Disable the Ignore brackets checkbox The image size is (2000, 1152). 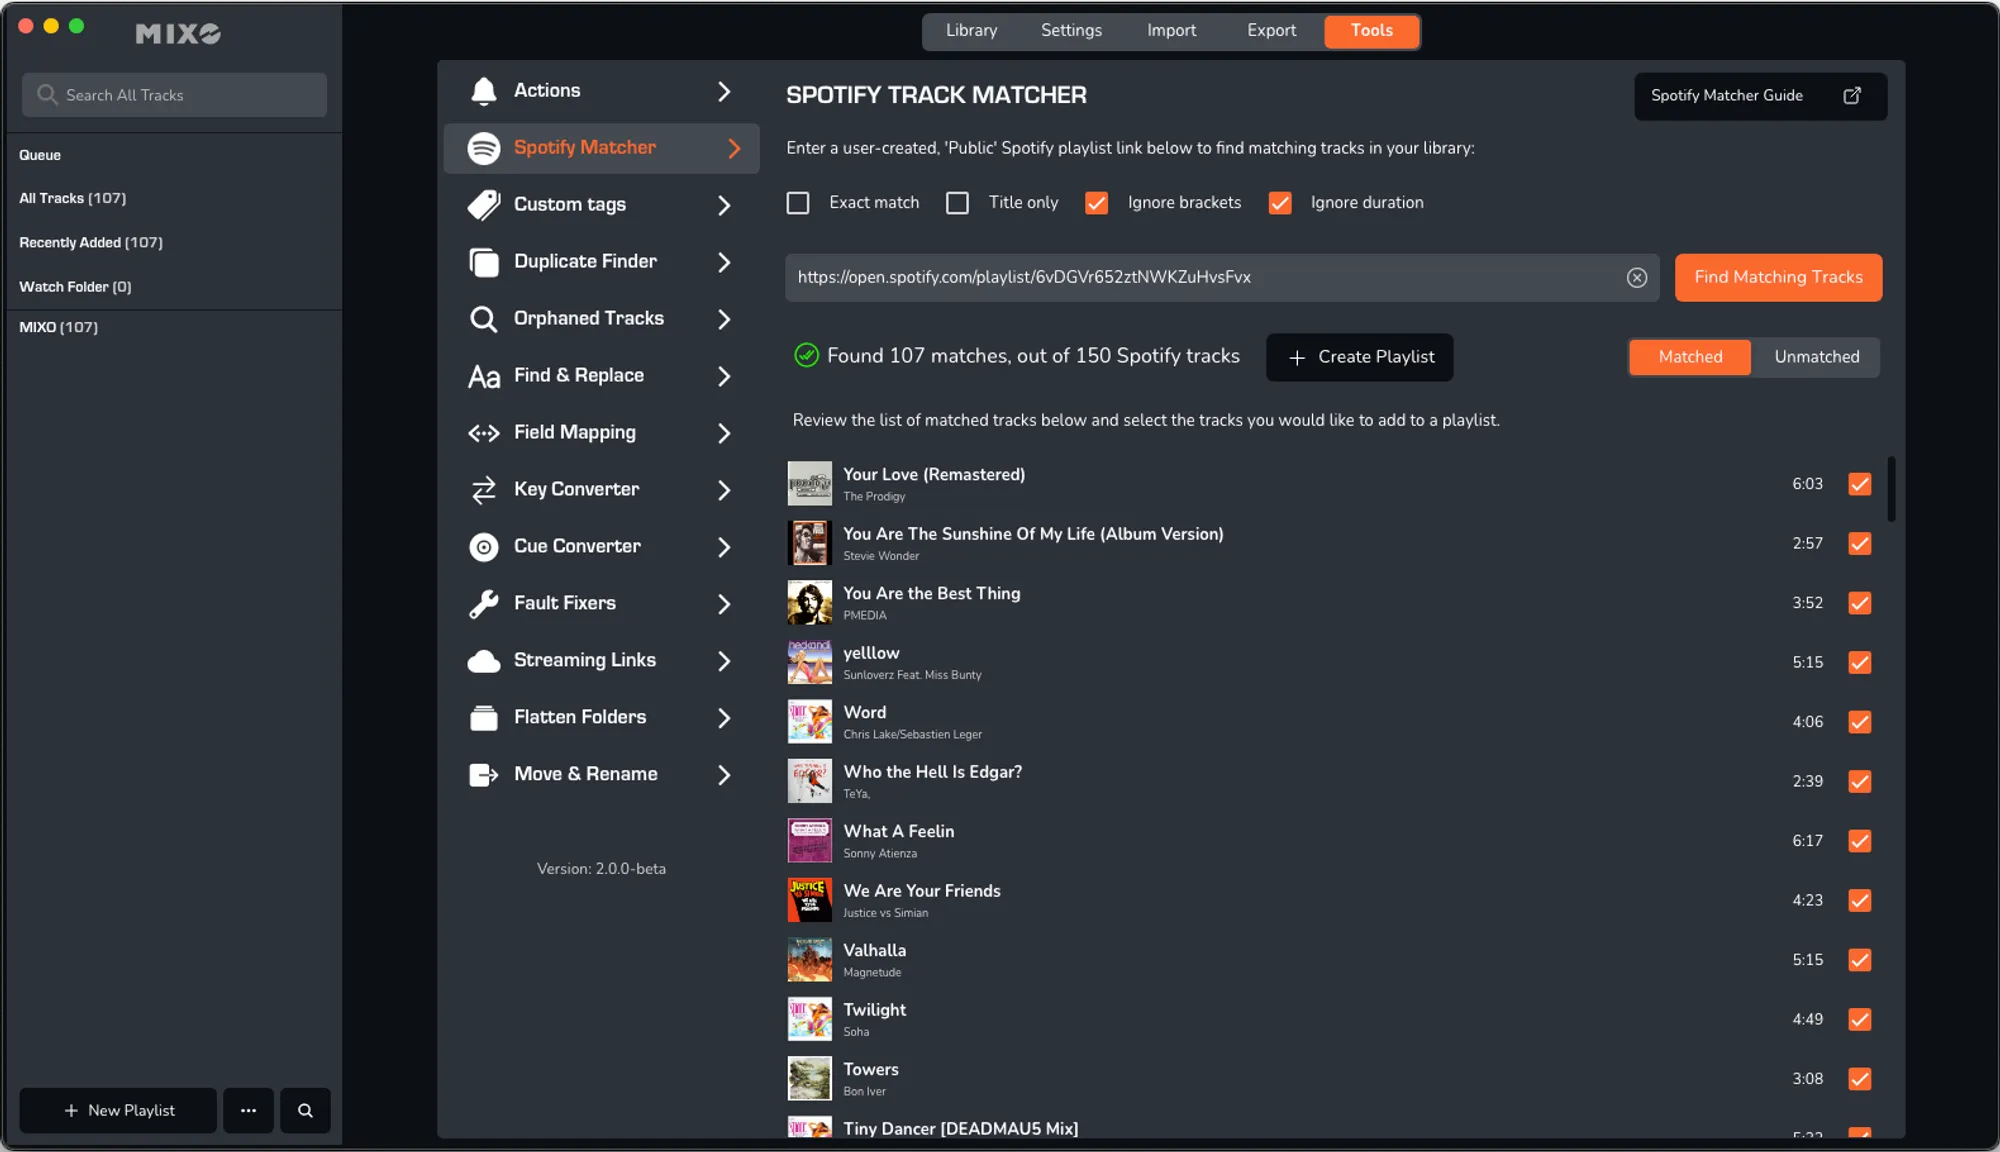(x=1096, y=202)
